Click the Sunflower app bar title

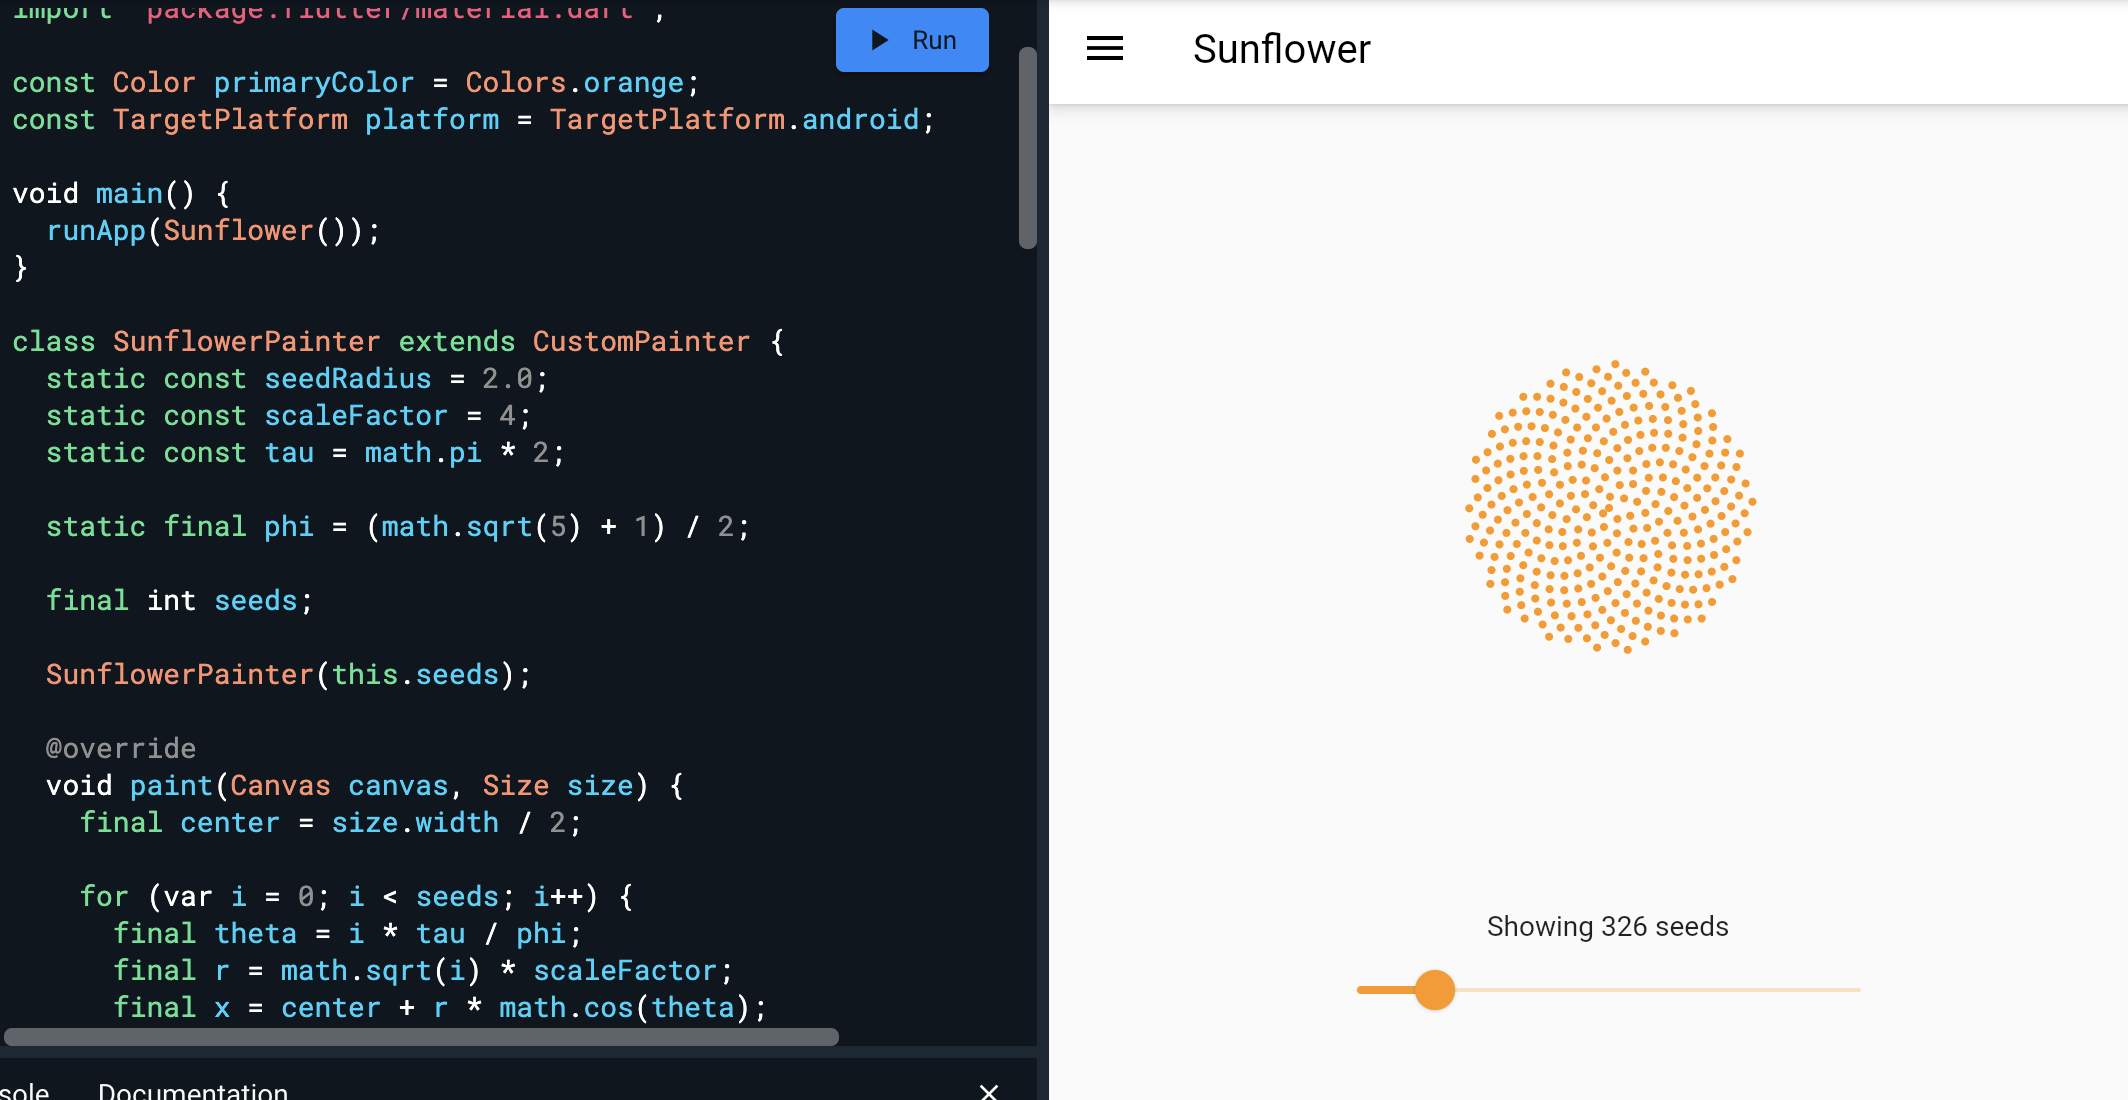pyautogui.click(x=1281, y=49)
